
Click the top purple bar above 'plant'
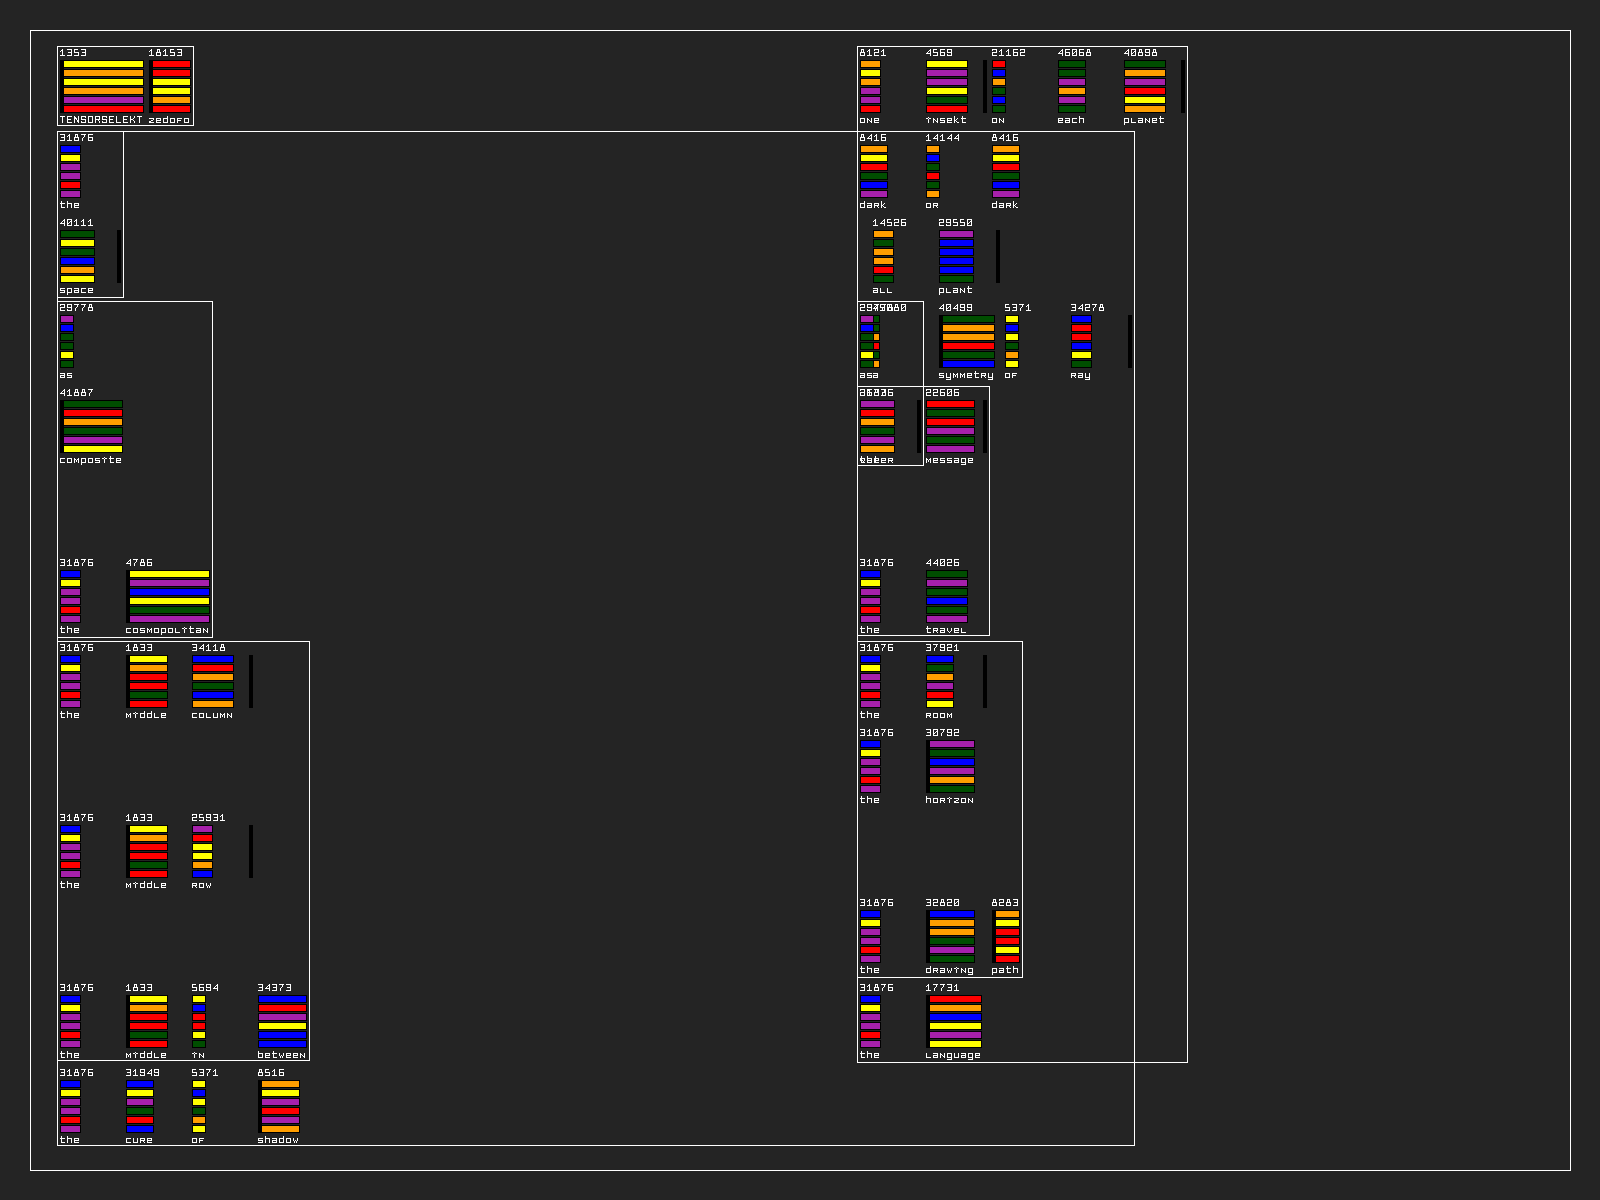pyautogui.click(x=956, y=234)
